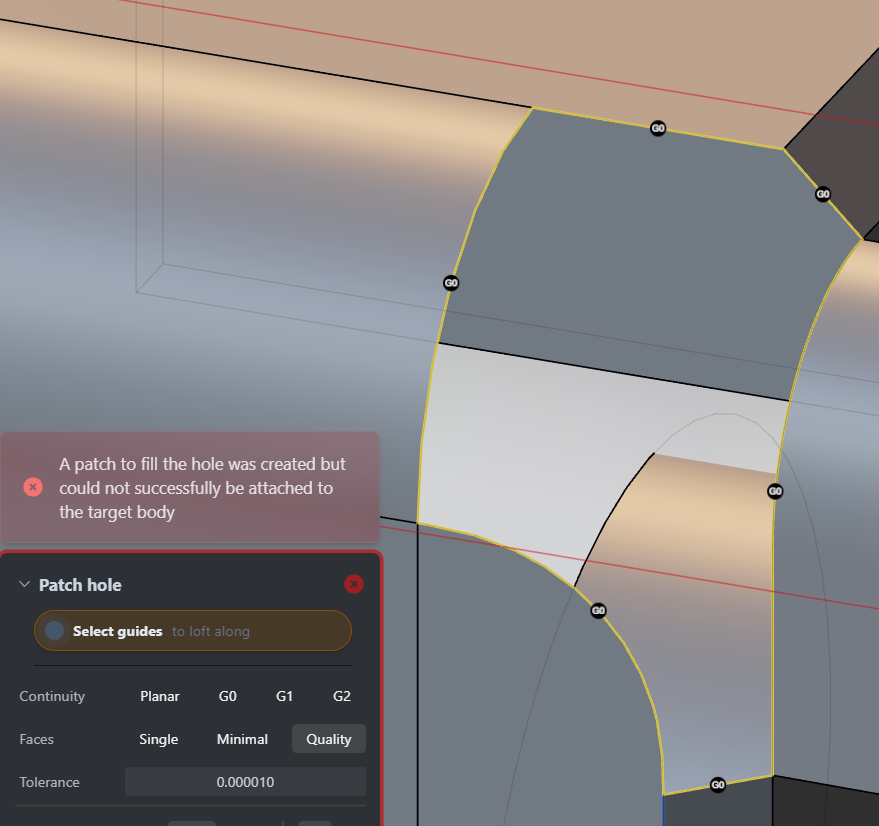
Task: Click the circular selector dot in Select guides
Action: (54, 631)
